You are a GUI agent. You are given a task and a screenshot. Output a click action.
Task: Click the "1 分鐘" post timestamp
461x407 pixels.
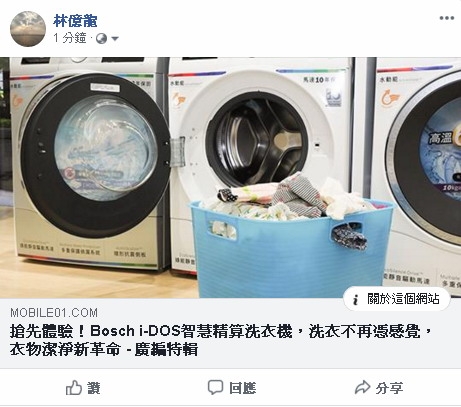tap(70, 38)
